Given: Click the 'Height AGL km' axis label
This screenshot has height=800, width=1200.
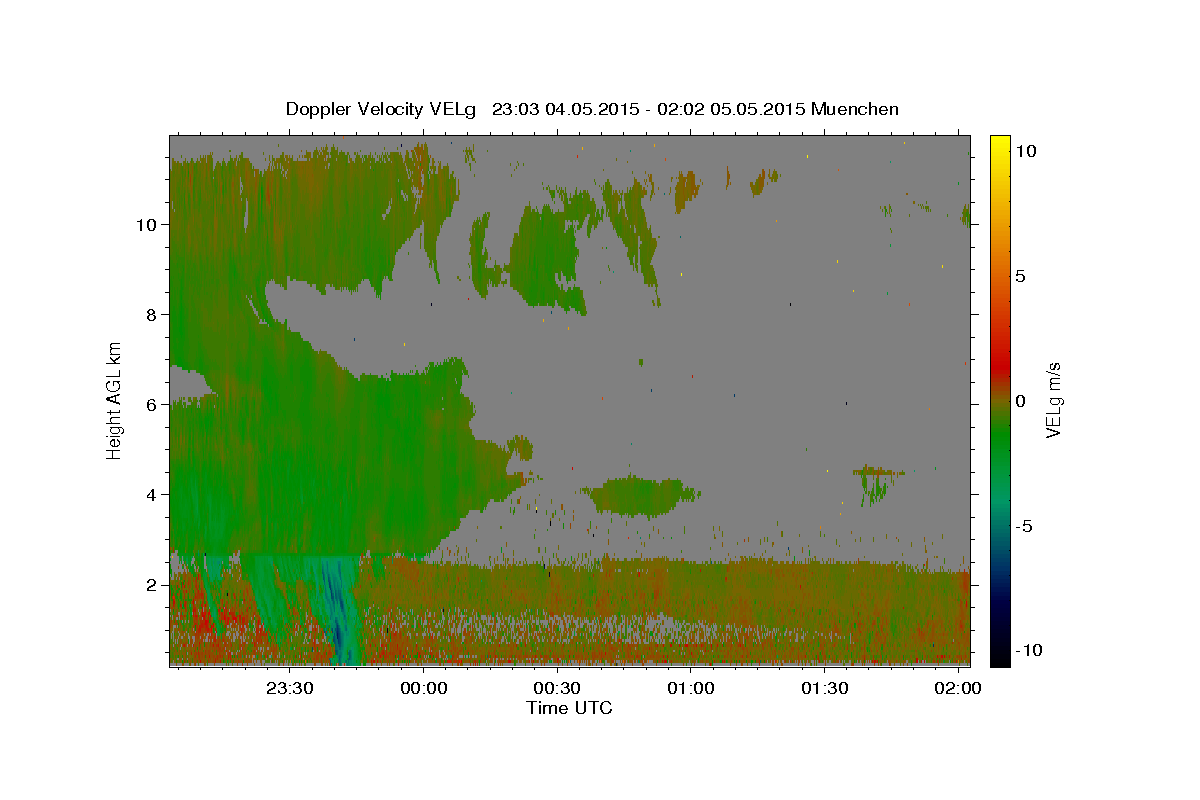Looking at the screenshot, I should (x=115, y=399).
